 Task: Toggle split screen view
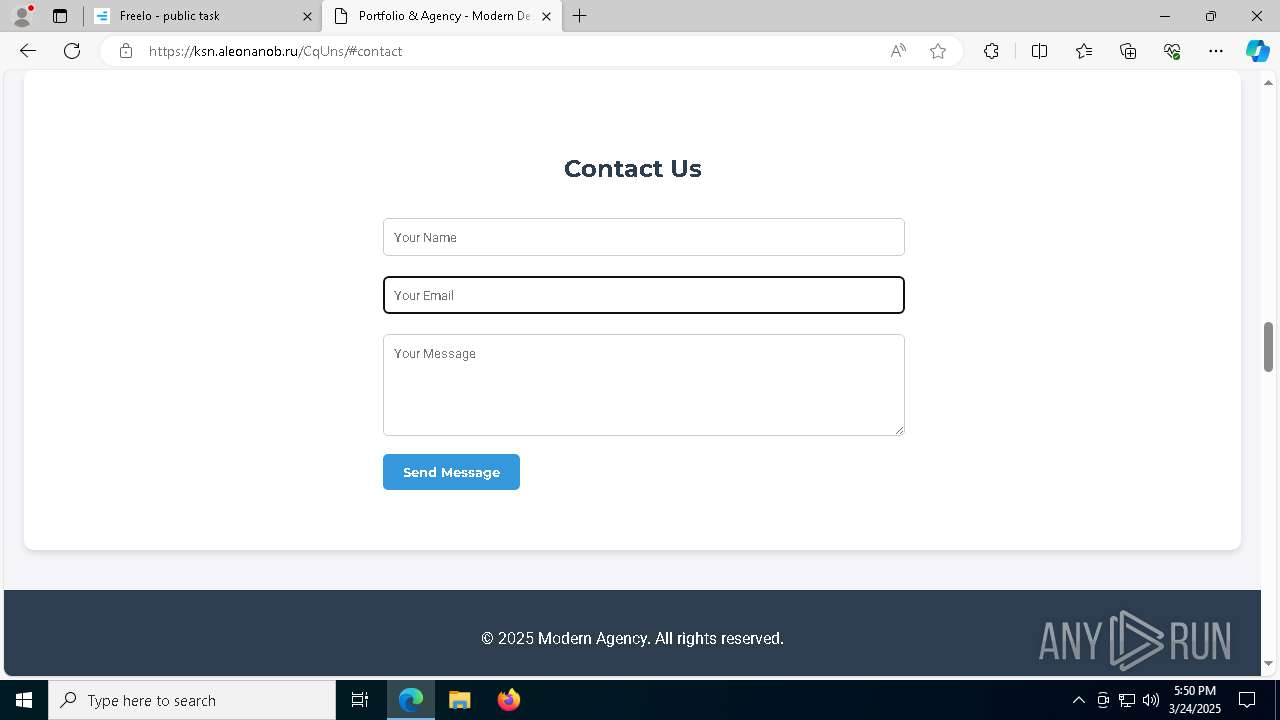pyautogui.click(x=1039, y=51)
